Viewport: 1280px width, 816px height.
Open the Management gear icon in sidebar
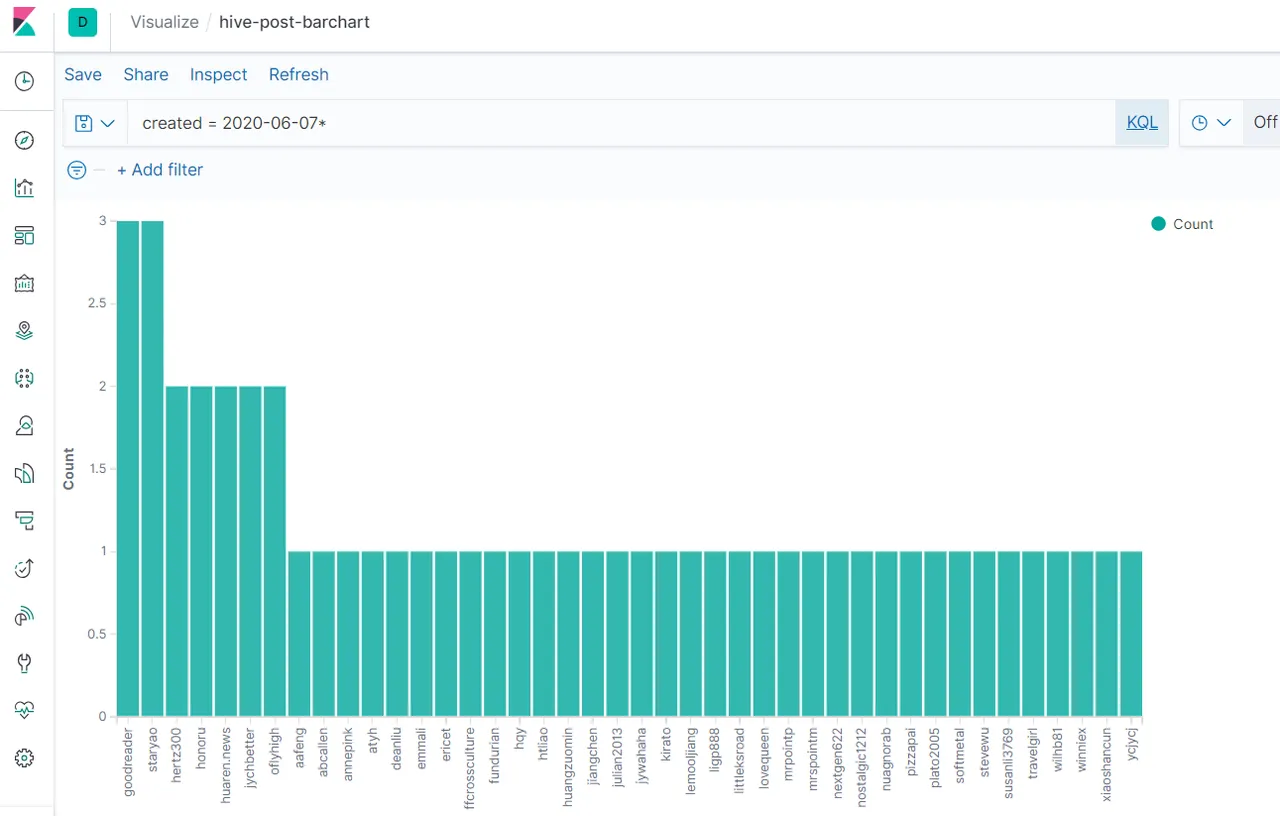tap(25, 759)
